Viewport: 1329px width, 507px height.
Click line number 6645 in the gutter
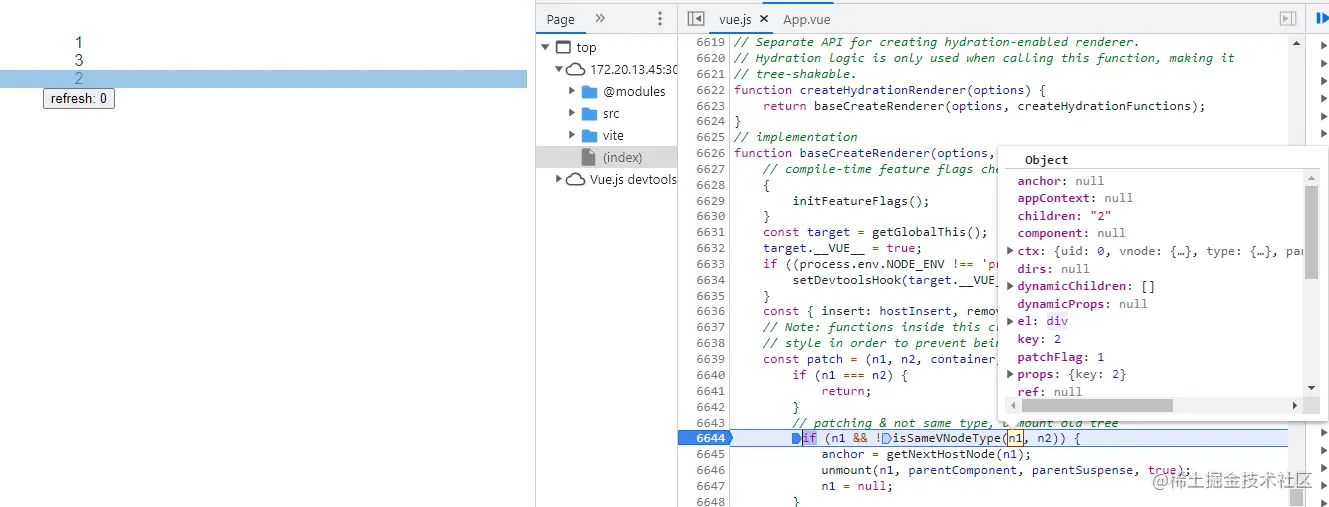(x=710, y=454)
